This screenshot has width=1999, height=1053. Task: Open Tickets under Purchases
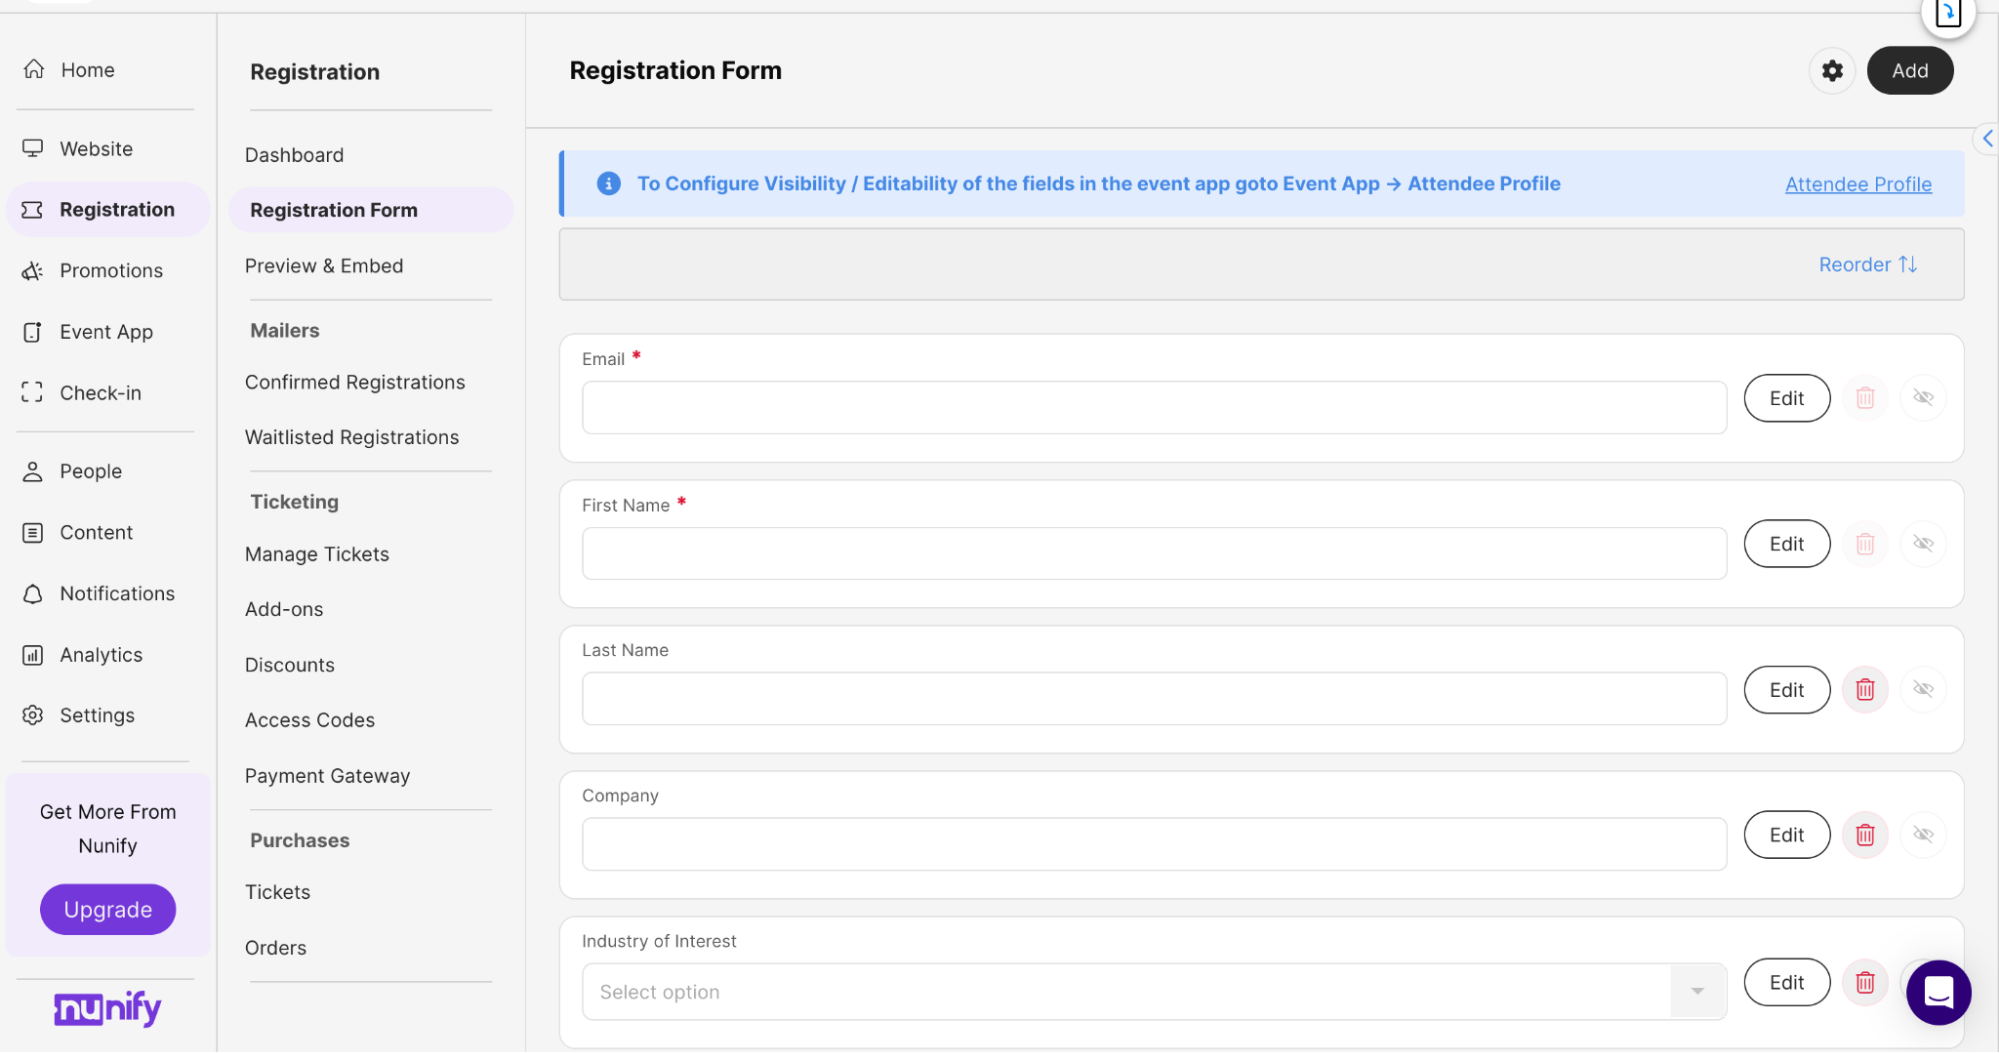(x=277, y=892)
